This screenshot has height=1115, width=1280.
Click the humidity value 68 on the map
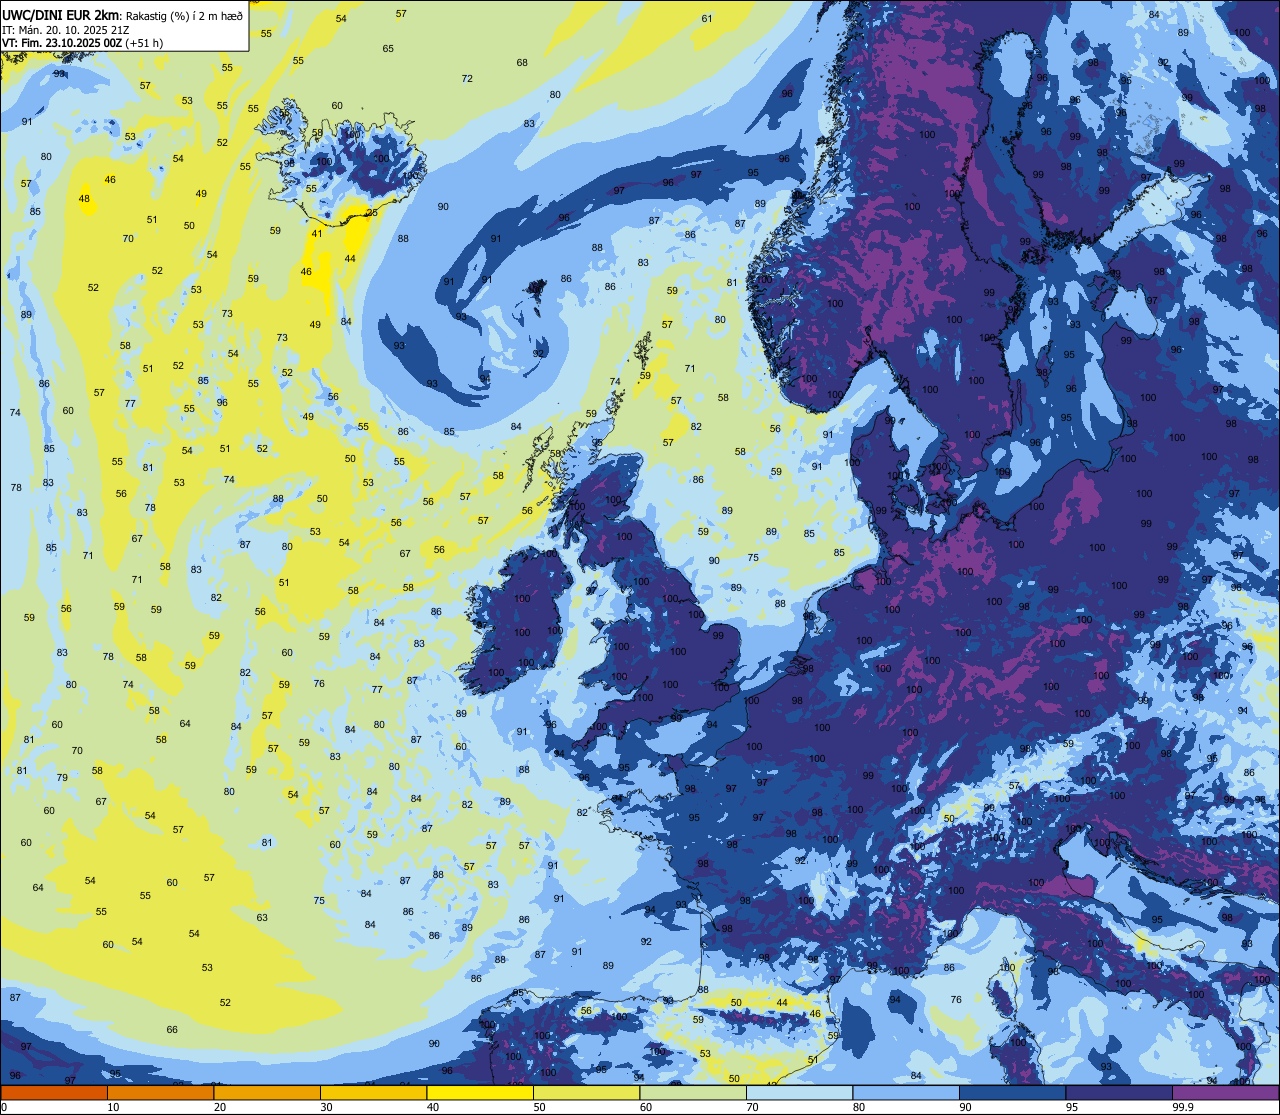(522, 63)
